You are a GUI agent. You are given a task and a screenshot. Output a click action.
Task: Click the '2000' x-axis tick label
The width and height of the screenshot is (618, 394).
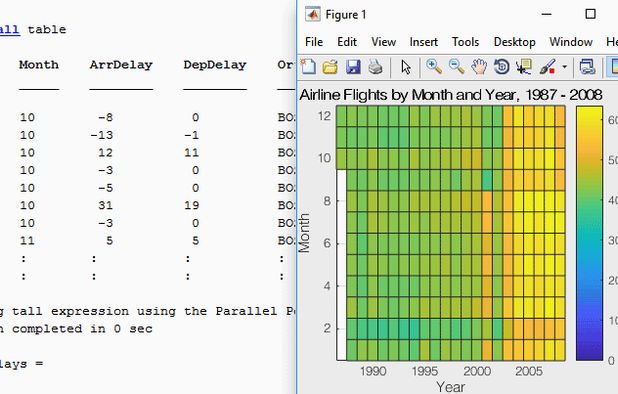477,371
